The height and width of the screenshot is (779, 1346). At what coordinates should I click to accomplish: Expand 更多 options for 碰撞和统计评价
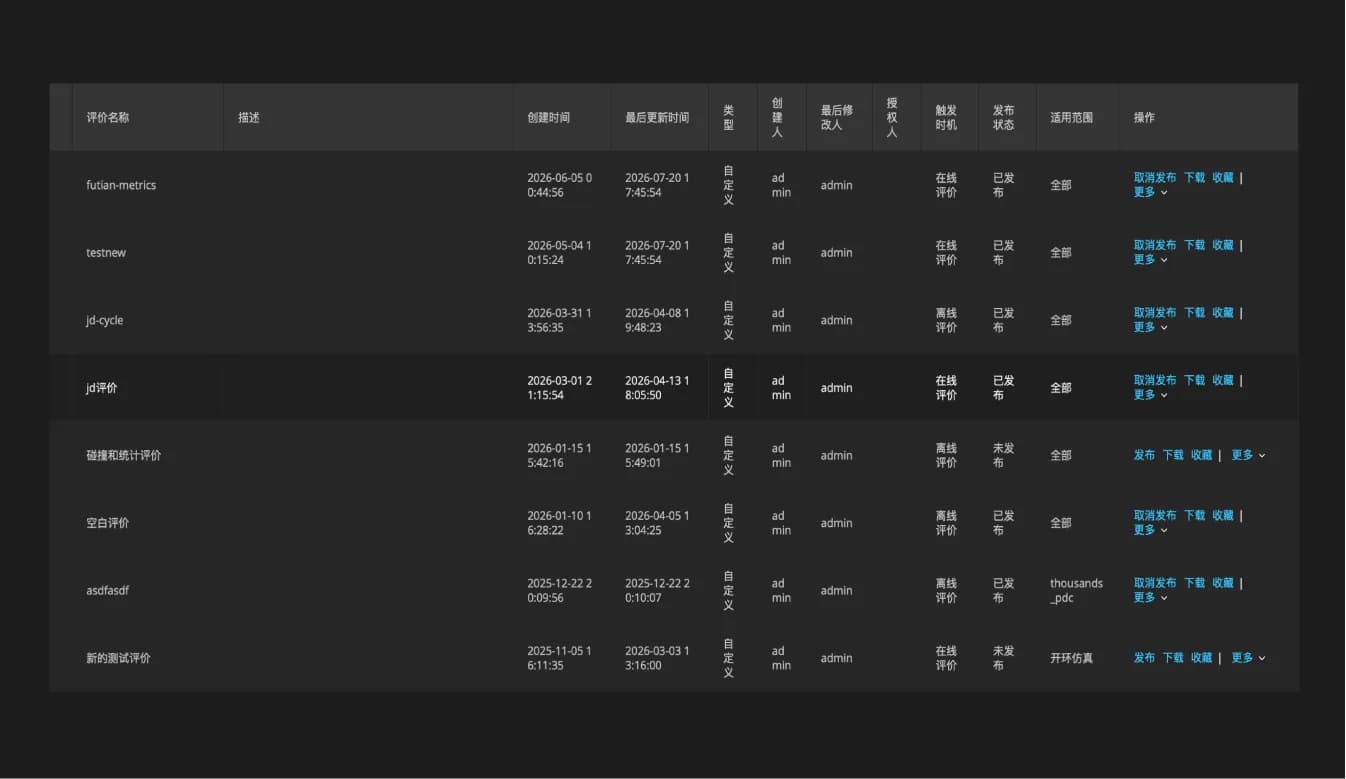coord(1248,455)
